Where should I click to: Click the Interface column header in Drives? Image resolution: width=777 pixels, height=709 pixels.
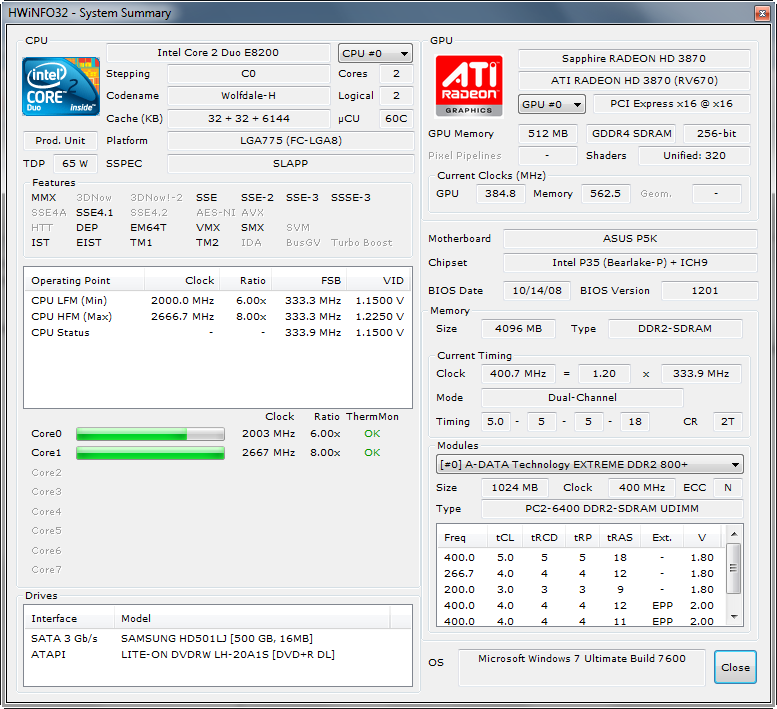[69, 618]
